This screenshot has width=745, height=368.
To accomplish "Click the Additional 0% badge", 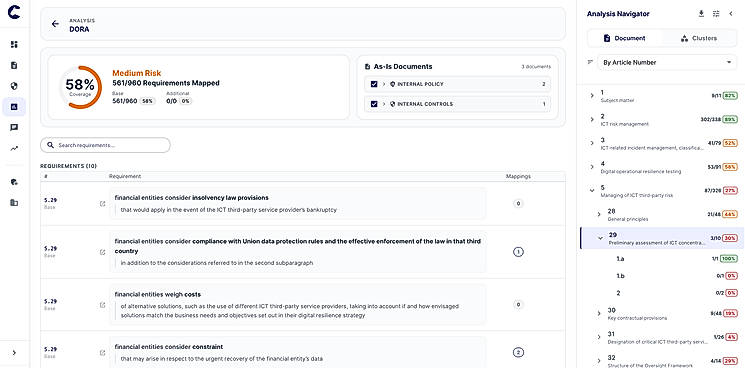I will [186, 101].
